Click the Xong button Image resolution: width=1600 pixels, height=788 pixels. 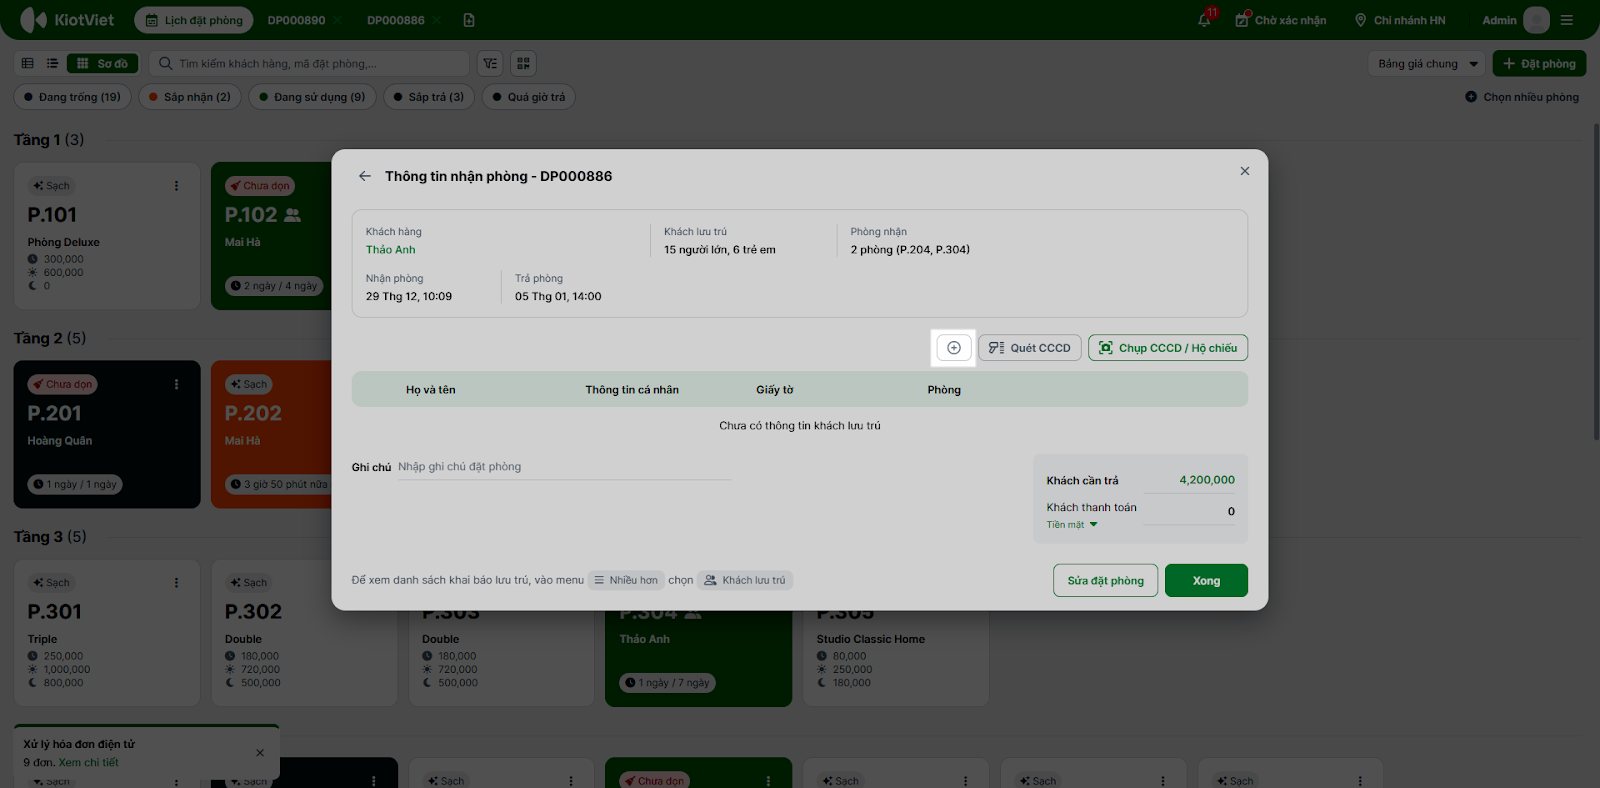tap(1206, 581)
